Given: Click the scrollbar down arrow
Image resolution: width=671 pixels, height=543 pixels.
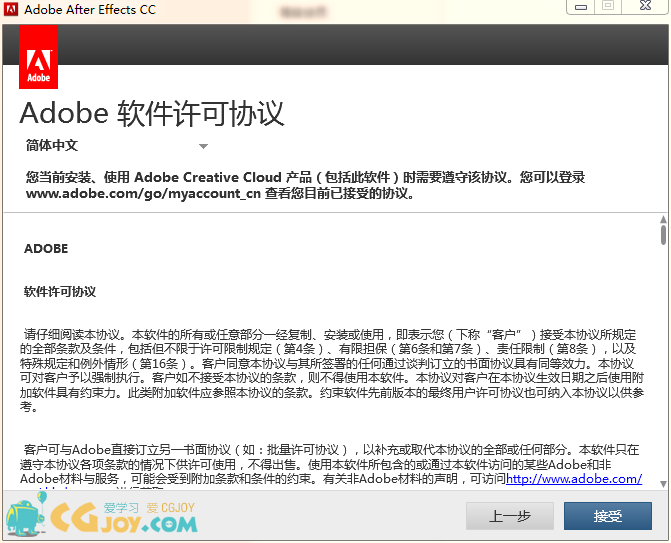Looking at the screenshot, I should [x=663, y=484].
